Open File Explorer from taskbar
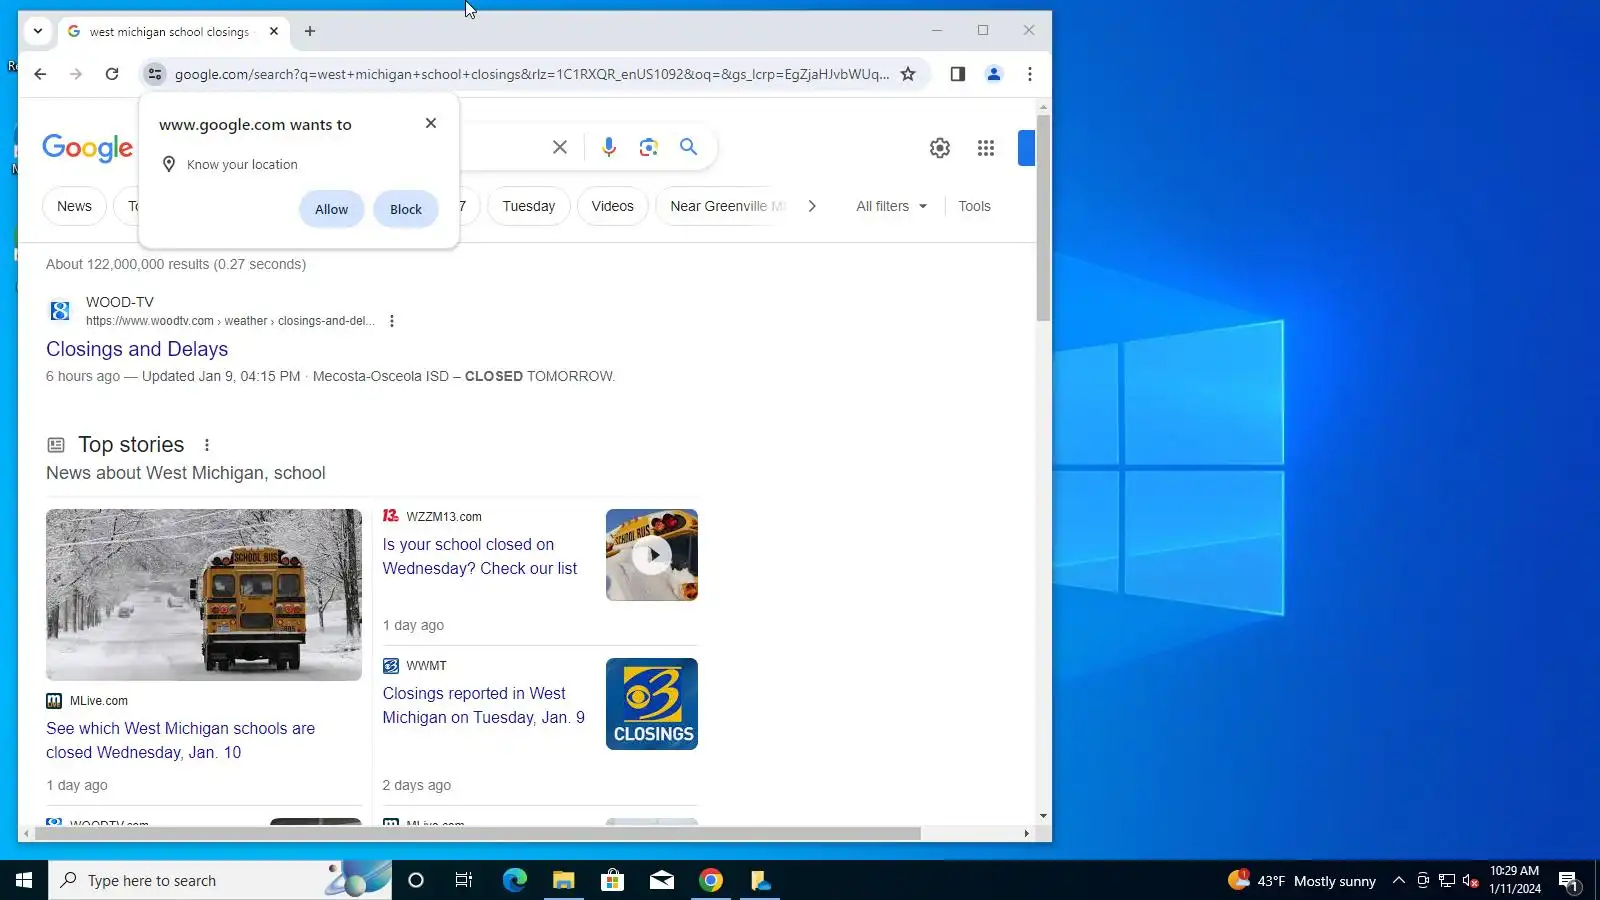 coord(563,880)
